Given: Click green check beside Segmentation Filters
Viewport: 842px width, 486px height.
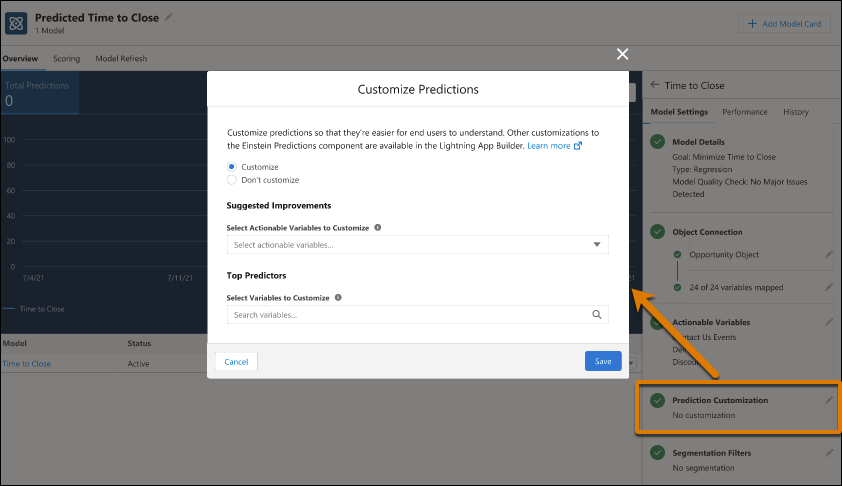Looking at the screenshot, I should (x=657, y=453).
